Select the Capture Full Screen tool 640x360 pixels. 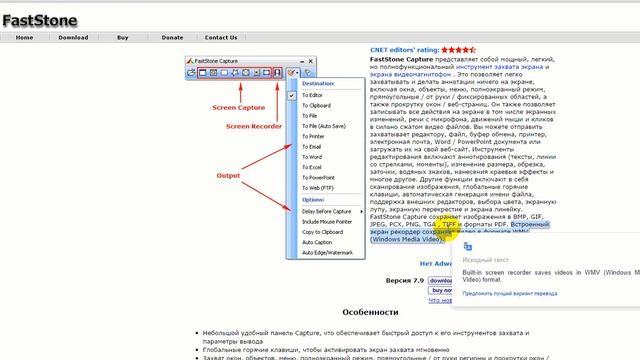(x=245, y=73)
